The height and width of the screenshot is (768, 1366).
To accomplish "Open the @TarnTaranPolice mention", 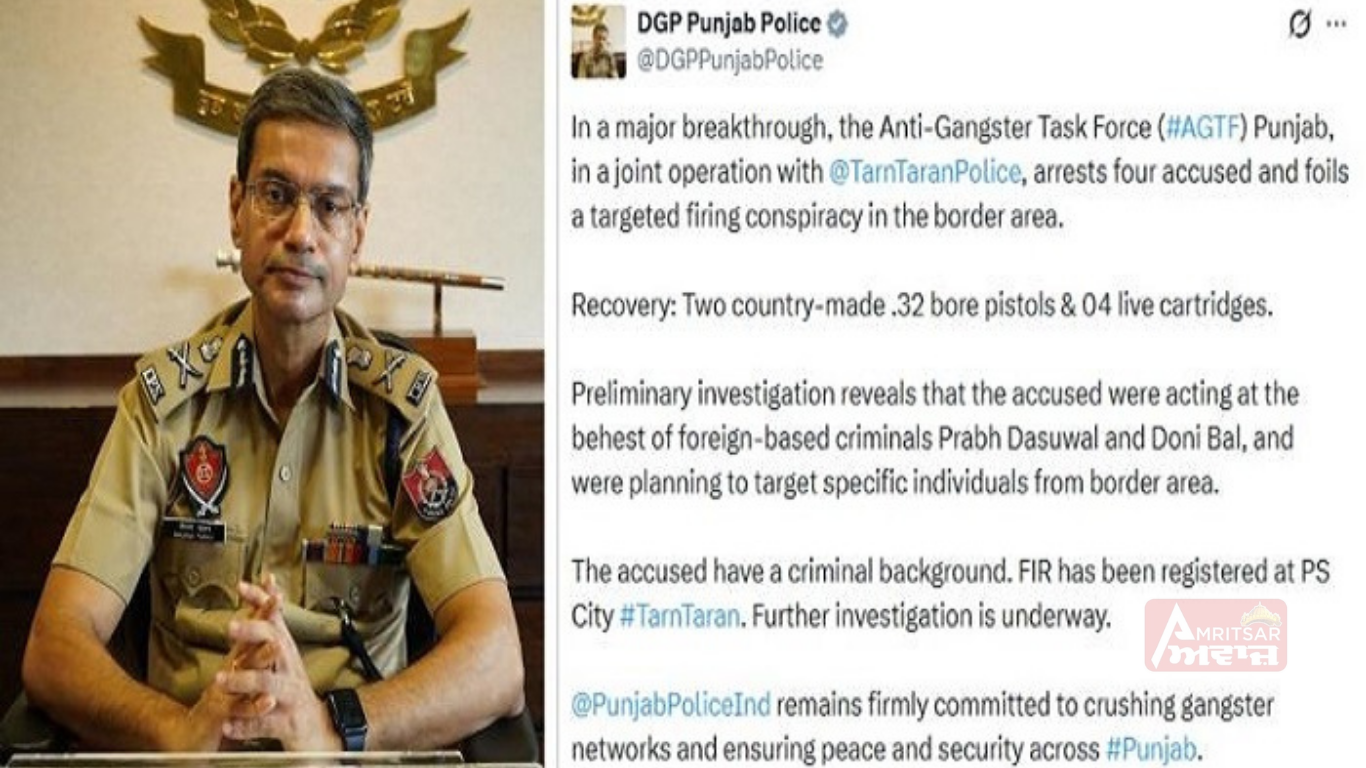I will (x=925, y=172).
